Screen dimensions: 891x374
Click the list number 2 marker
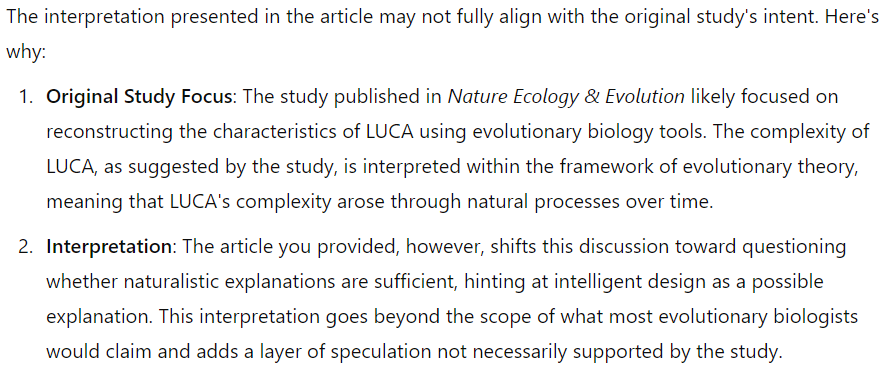pos(26,247)
